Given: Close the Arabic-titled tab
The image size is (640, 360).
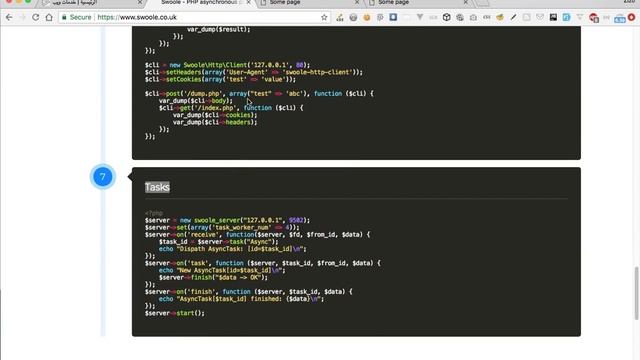Looking at the screenshot, I should 140,2.
